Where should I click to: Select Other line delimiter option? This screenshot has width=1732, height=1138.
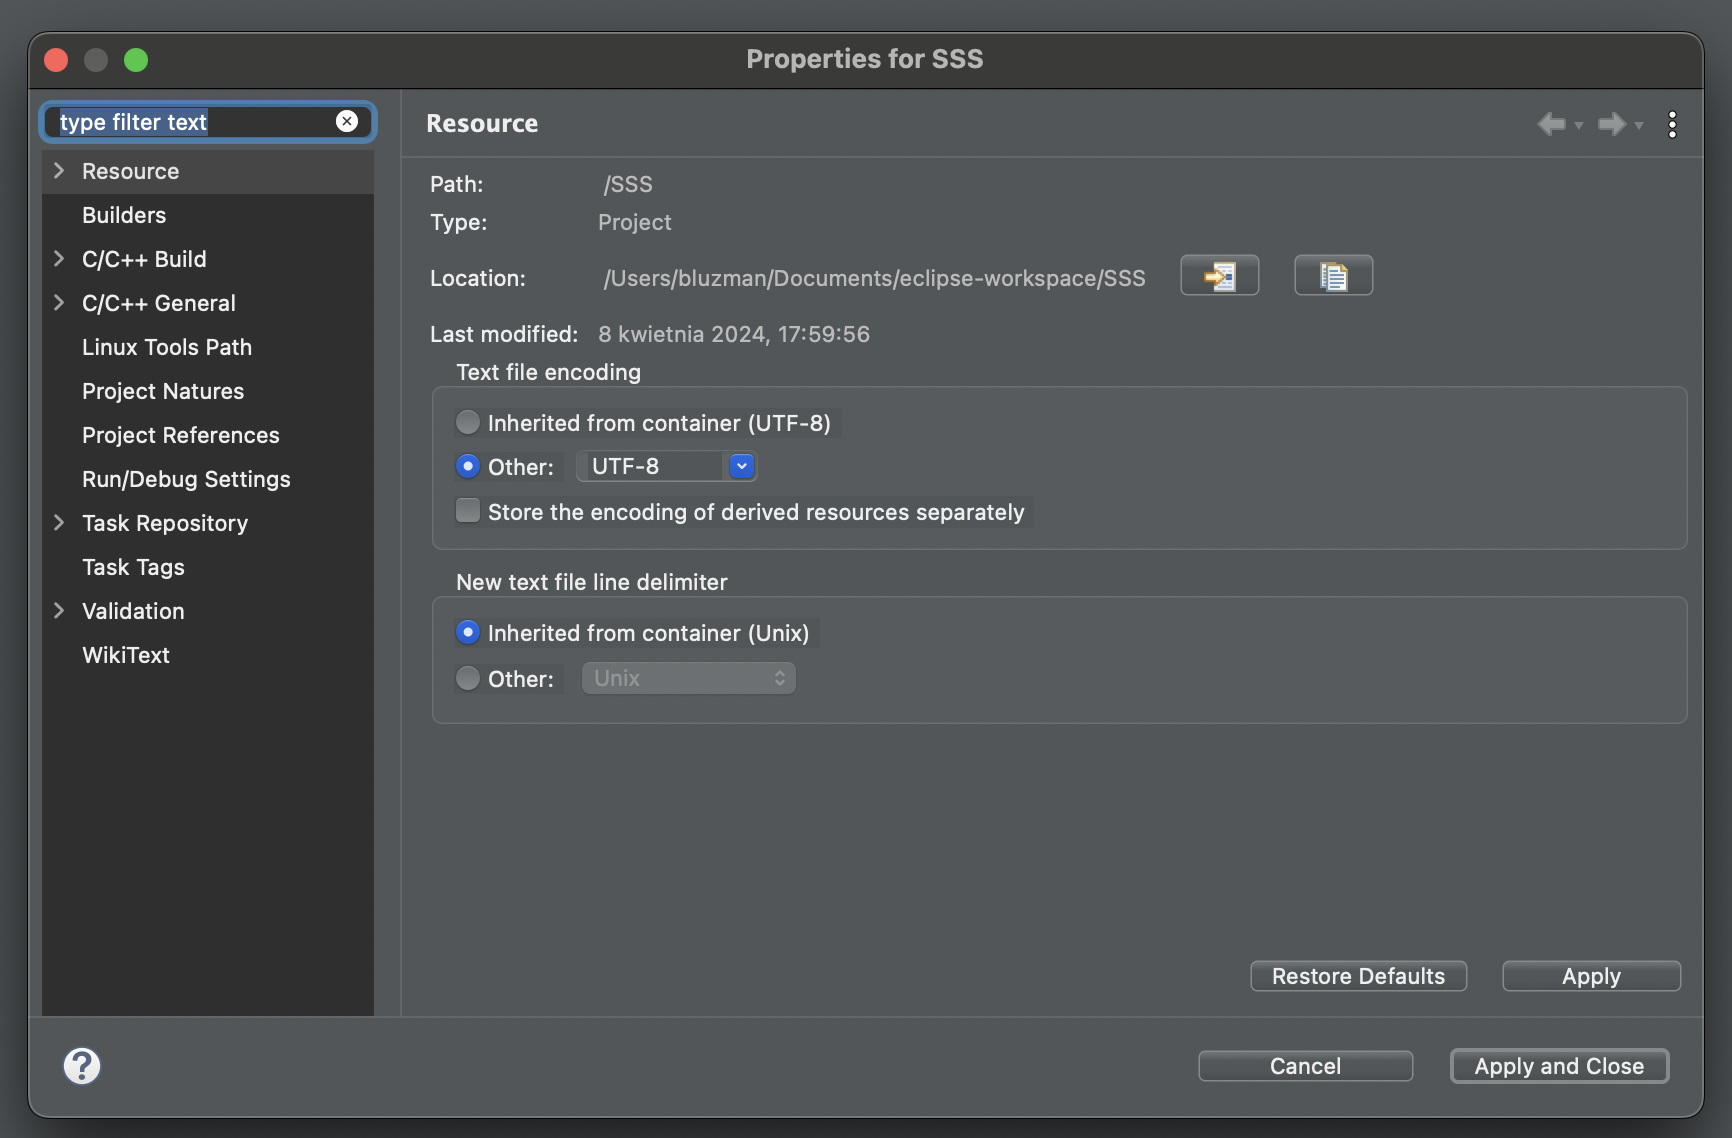[x=468, y=678]
